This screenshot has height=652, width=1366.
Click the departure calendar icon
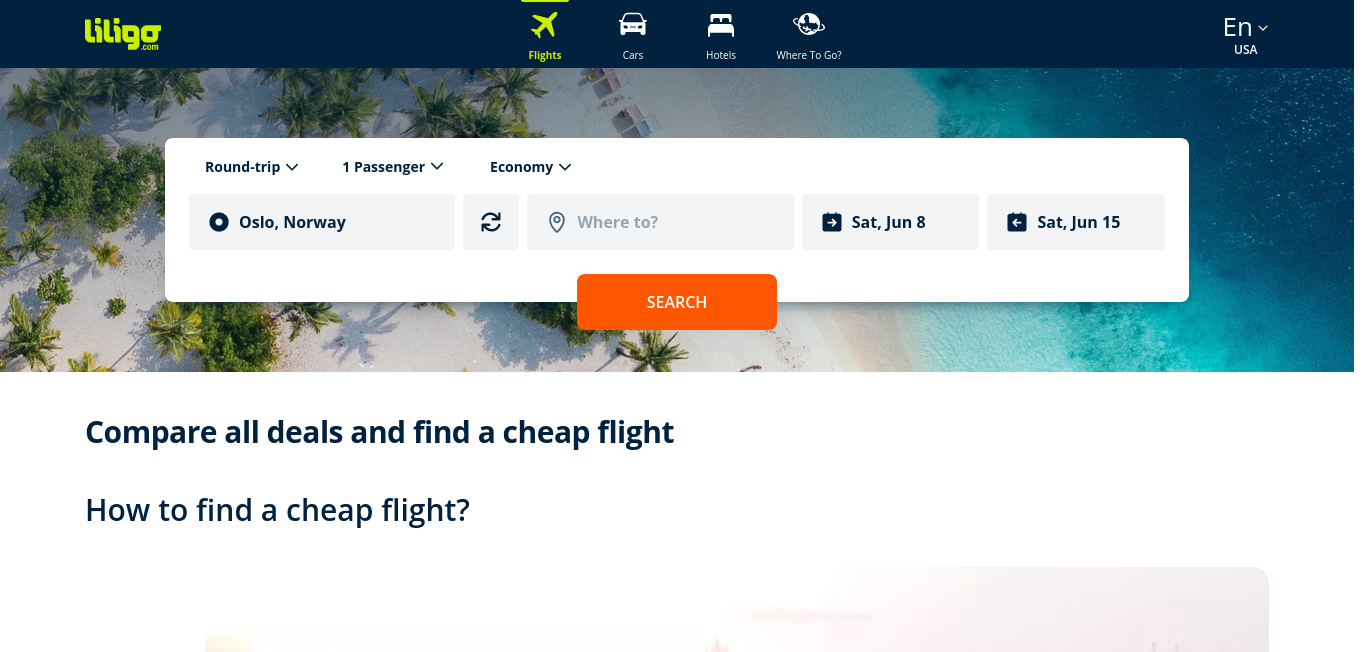[832, 222]
